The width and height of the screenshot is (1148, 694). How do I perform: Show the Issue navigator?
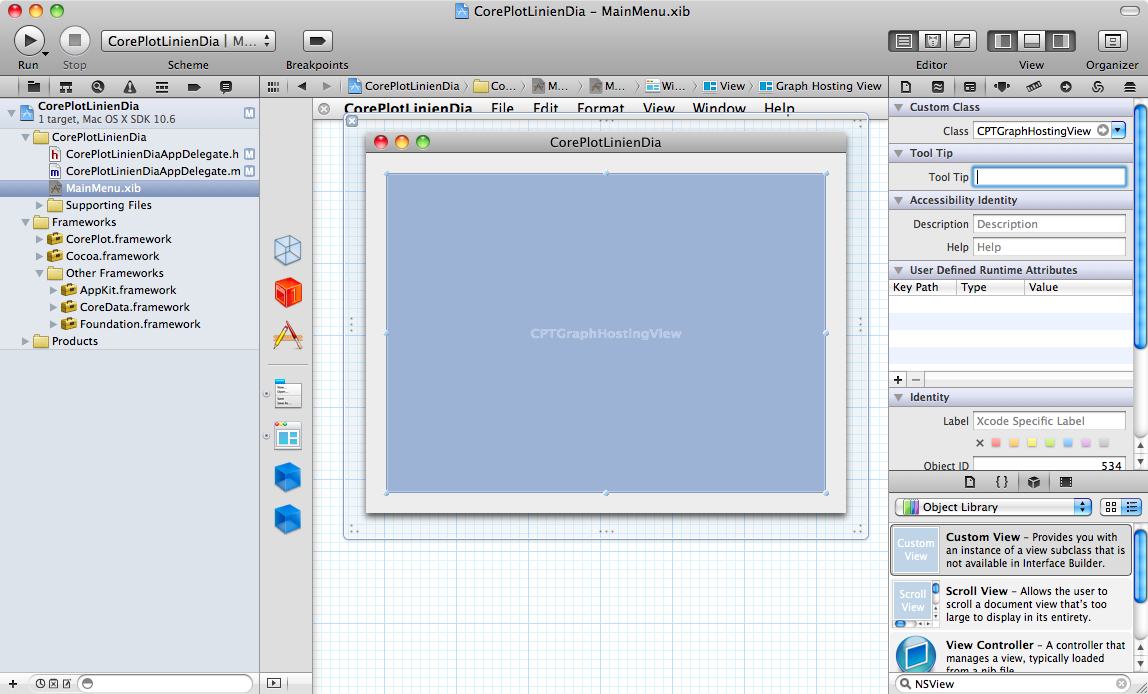130,87
